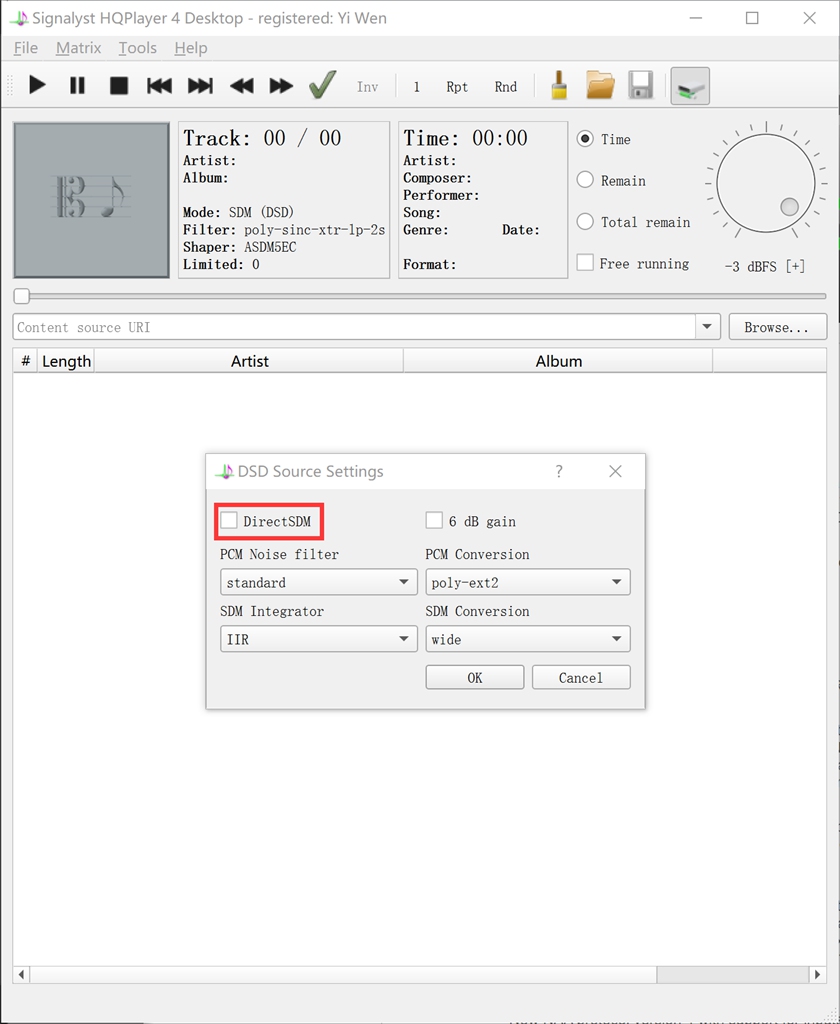The image size is (840, 1024).
Task: Click the dialog's question mark help button
Action: 558,471
